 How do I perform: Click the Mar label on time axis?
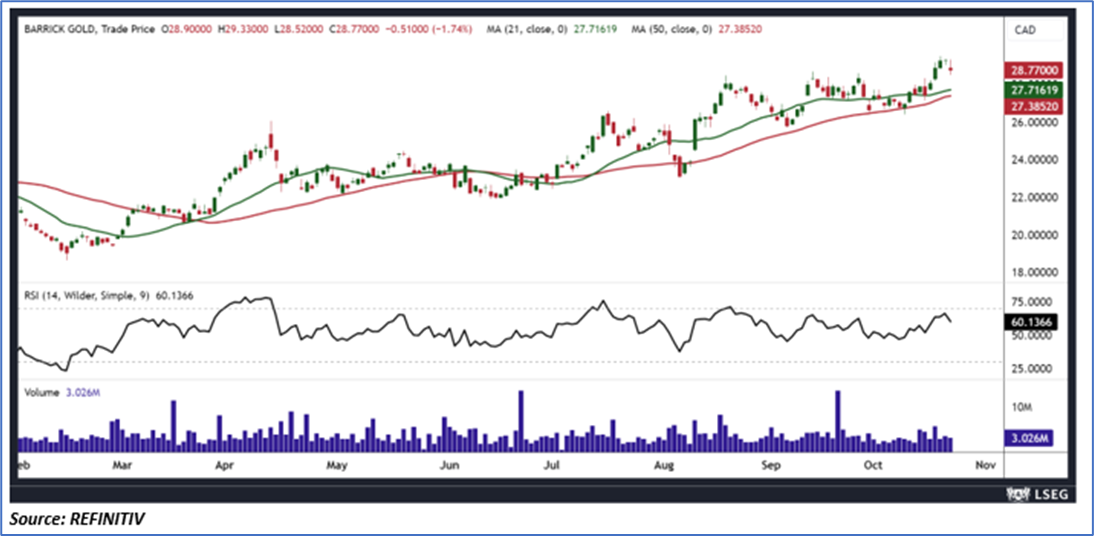(123, 465)
